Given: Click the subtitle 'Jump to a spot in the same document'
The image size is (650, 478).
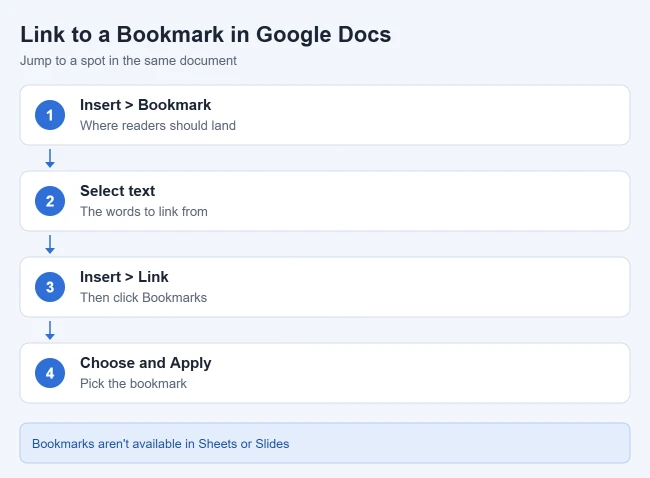Looking at the screenshot, I should (129, 61).
